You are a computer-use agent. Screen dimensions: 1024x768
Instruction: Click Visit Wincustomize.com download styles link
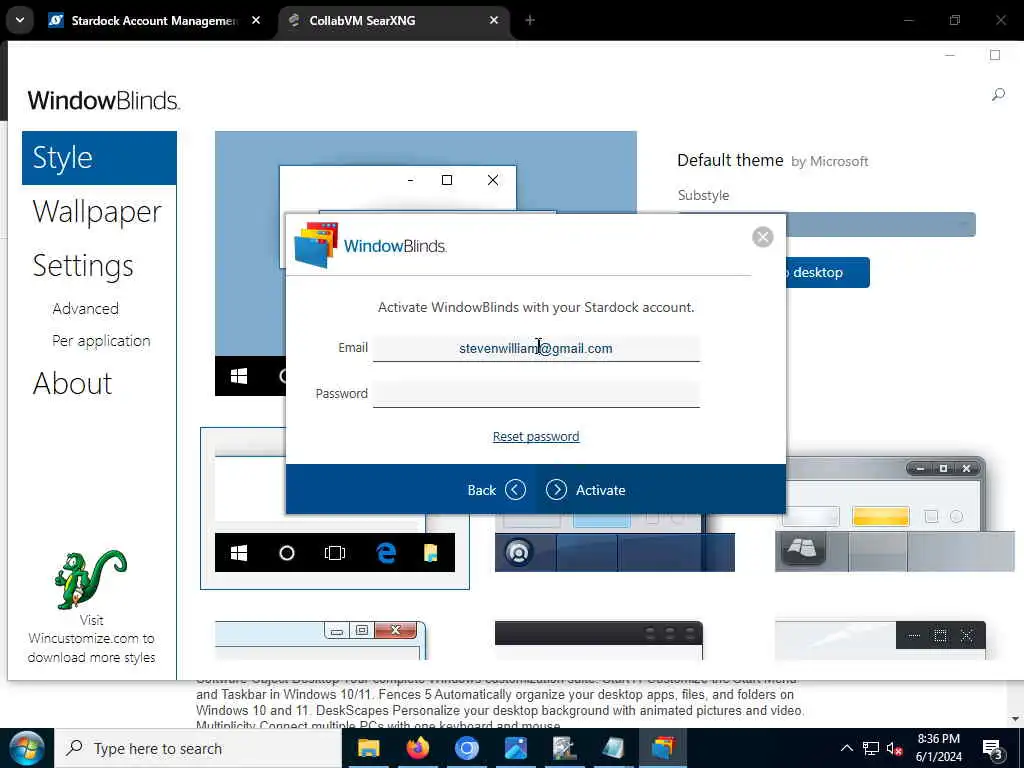click(x=91, y=639)
